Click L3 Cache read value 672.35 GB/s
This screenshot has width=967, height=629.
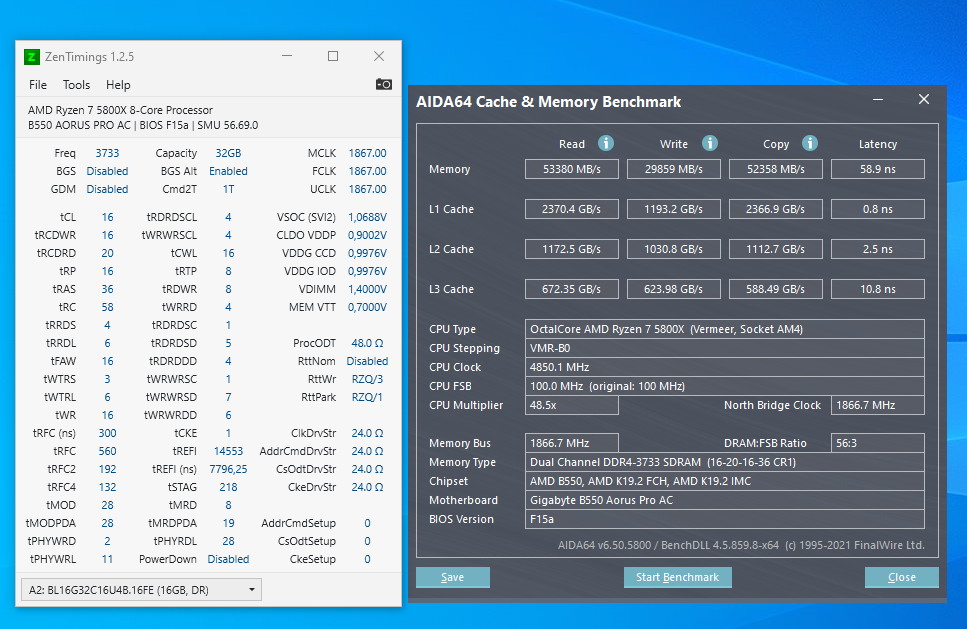pos(572,289)
